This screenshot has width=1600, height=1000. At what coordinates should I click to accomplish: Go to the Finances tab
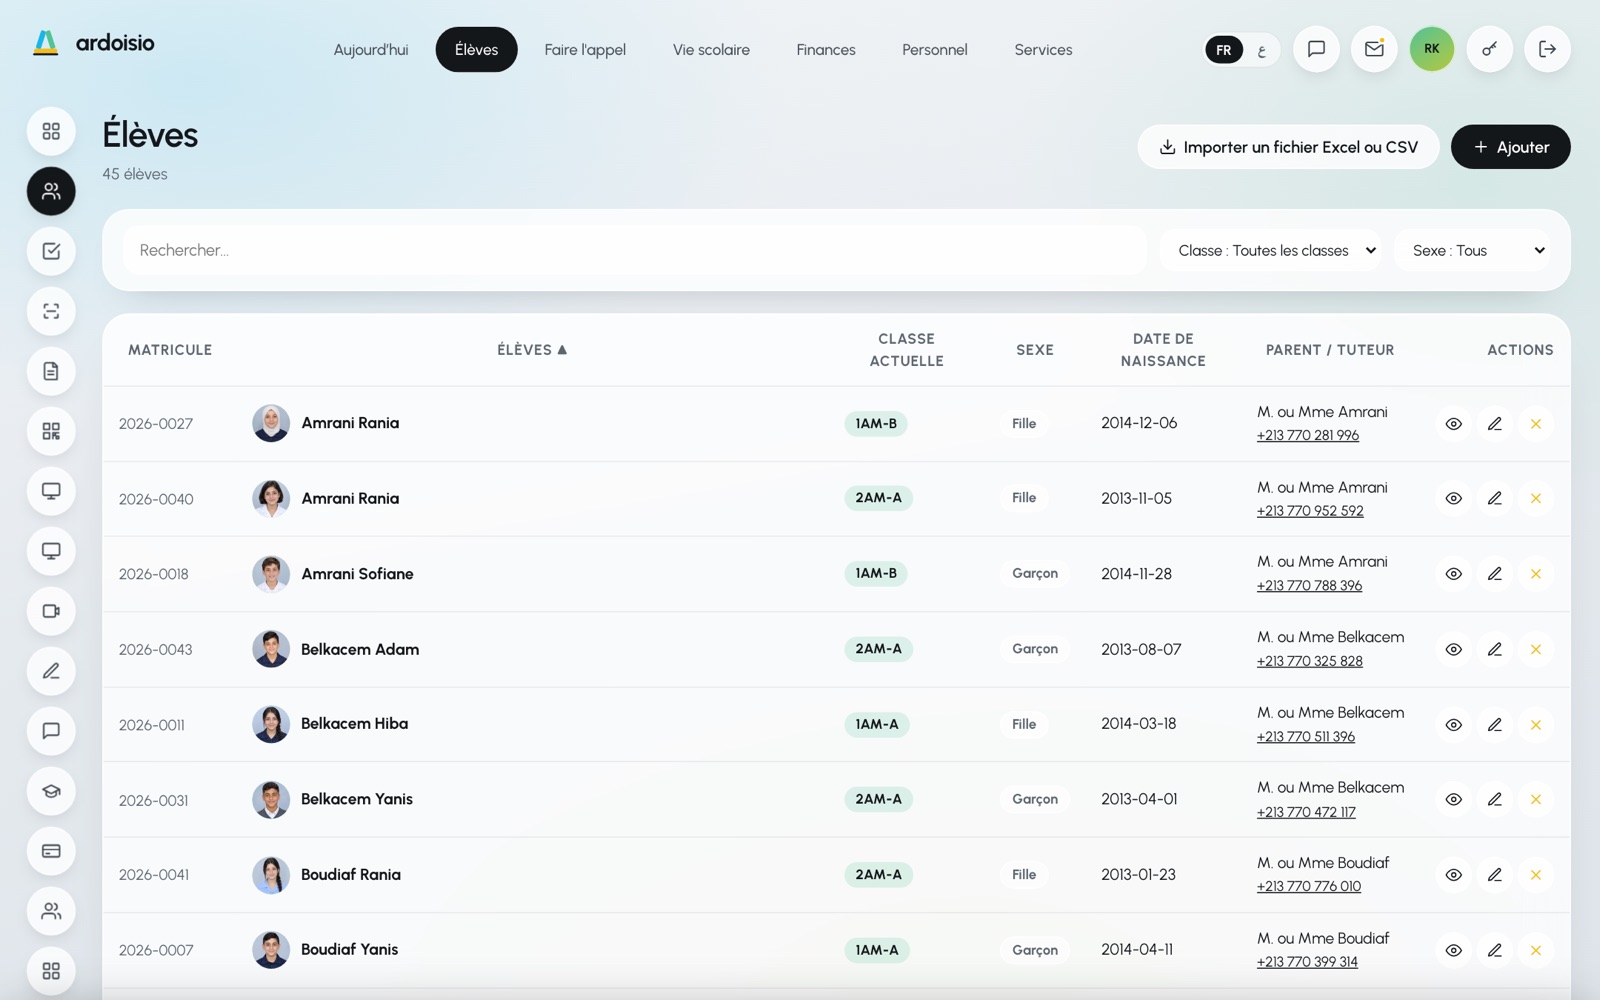tap(826, 50)
